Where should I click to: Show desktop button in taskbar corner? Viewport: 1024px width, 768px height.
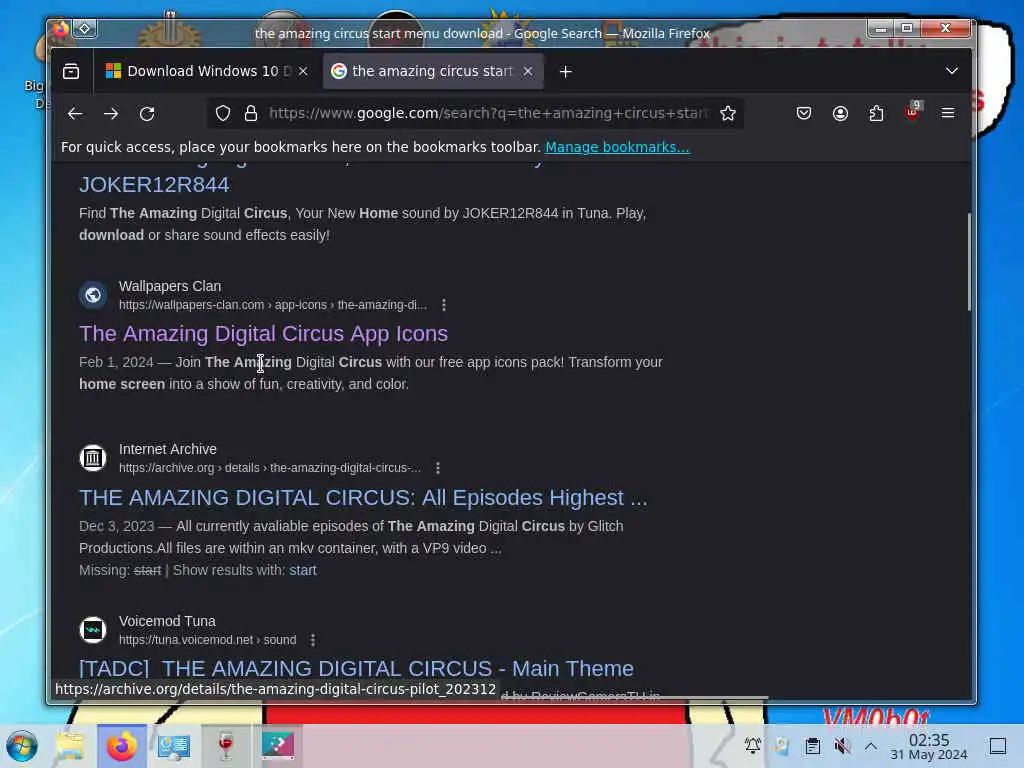point(998,746)
